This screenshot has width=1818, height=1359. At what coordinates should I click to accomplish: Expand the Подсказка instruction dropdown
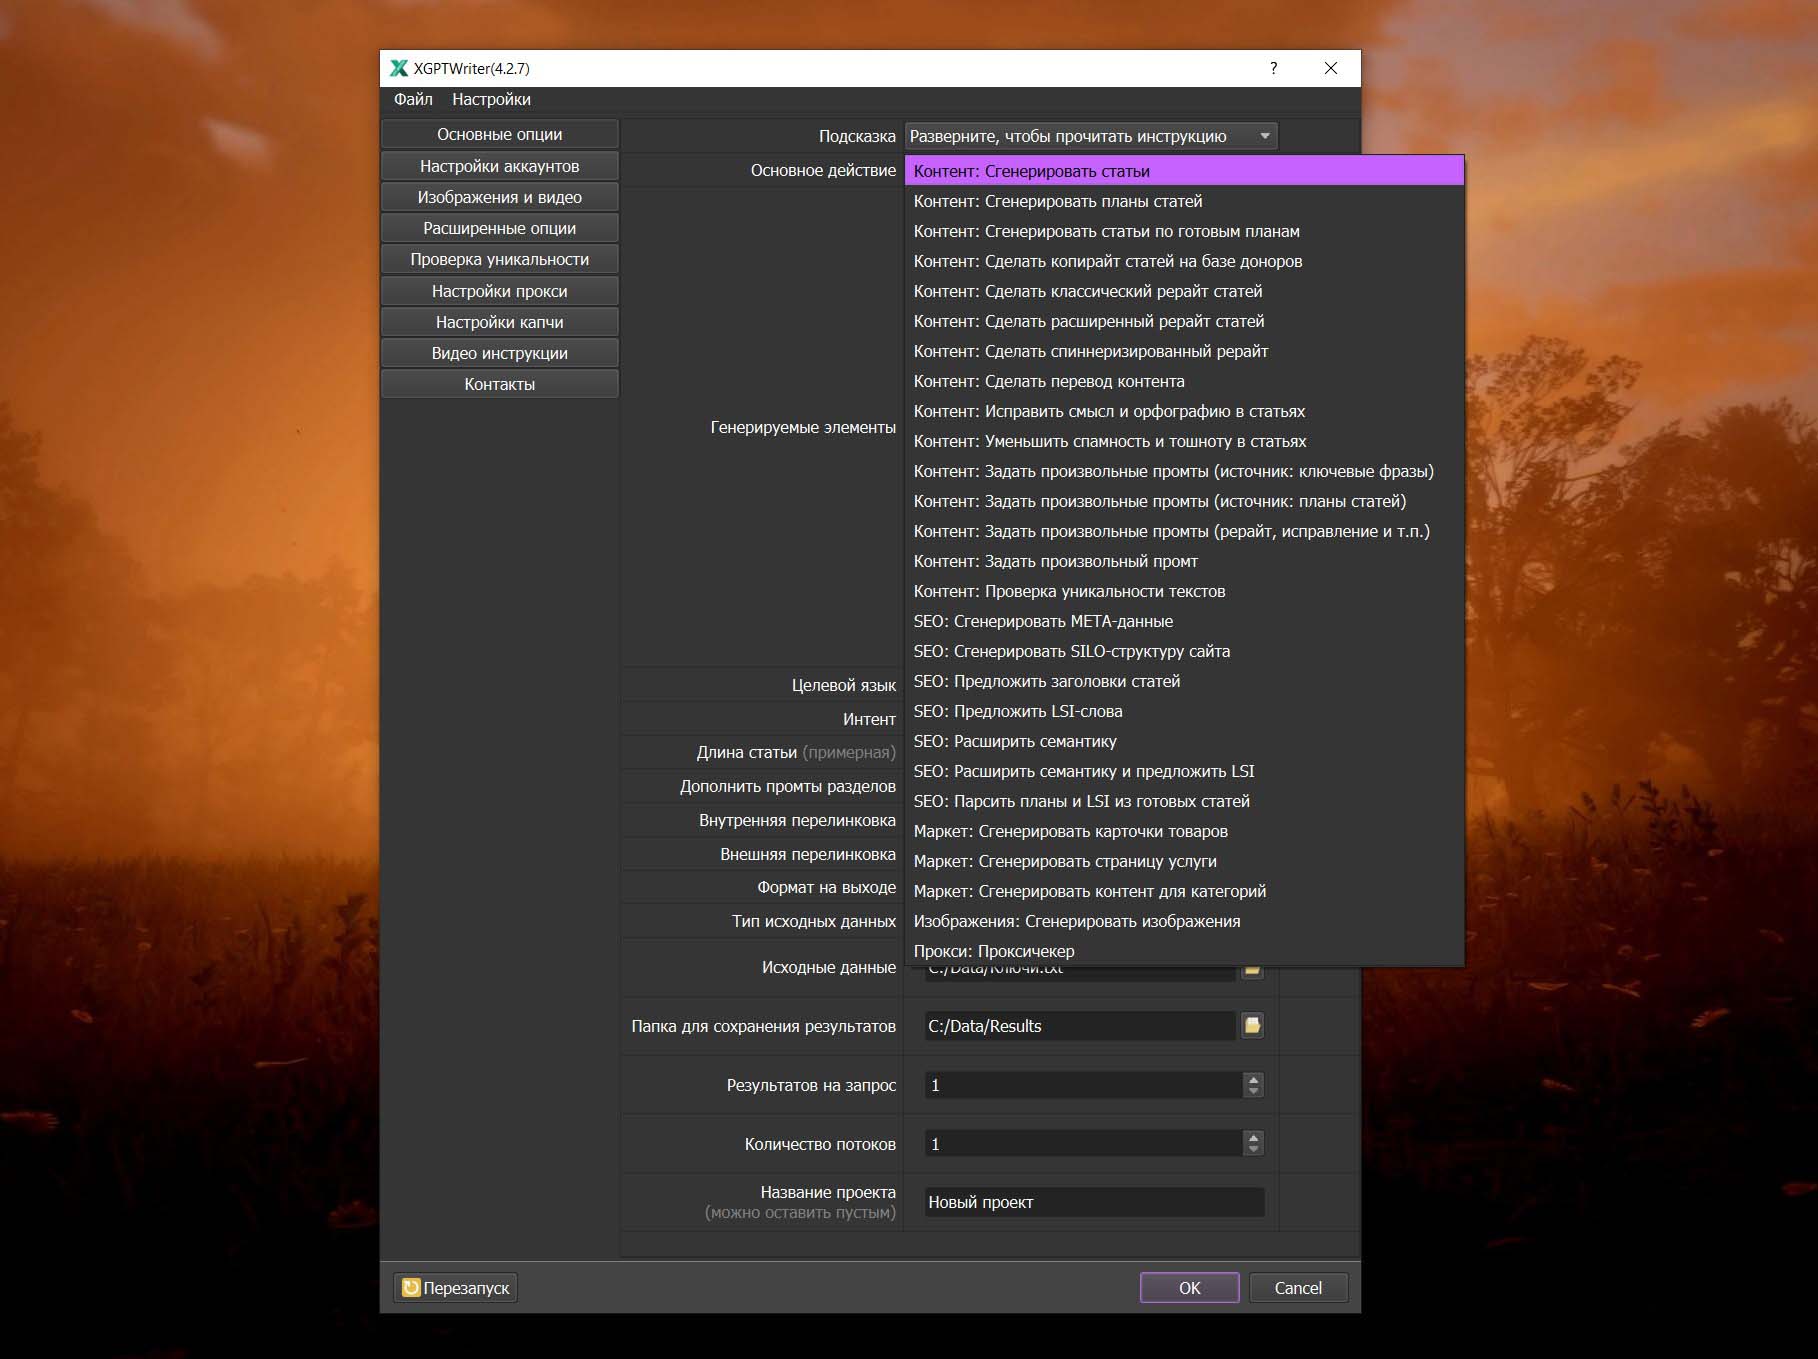[x=1265, y=136]
